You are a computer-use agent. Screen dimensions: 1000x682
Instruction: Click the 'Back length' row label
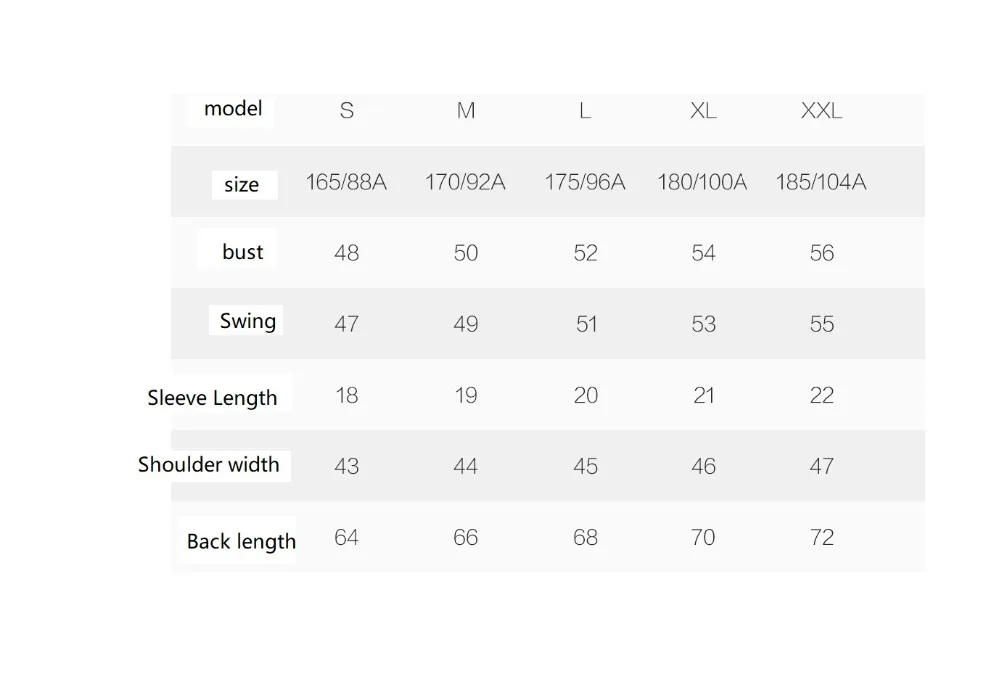coord(241,541)
